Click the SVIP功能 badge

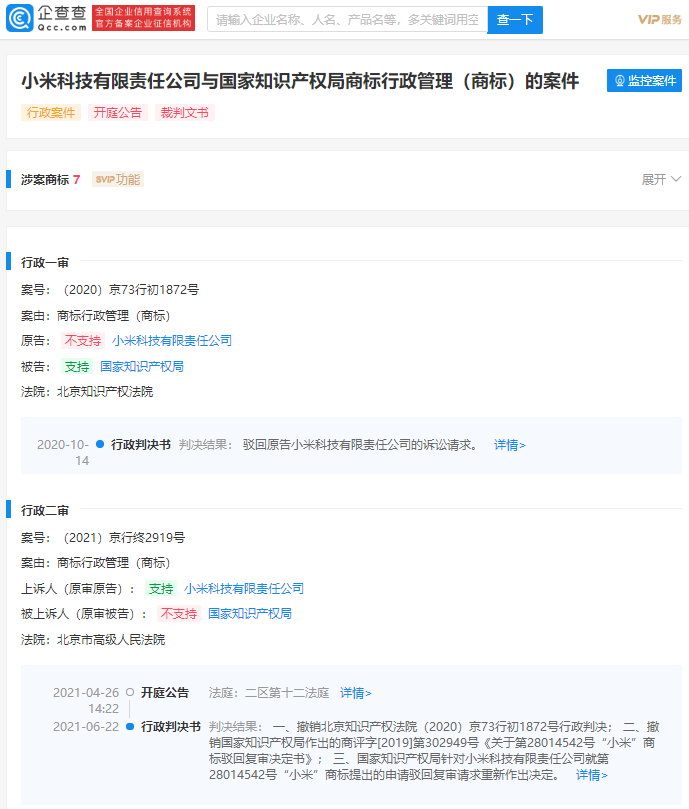pyautogui.click(x=118, y=179)
